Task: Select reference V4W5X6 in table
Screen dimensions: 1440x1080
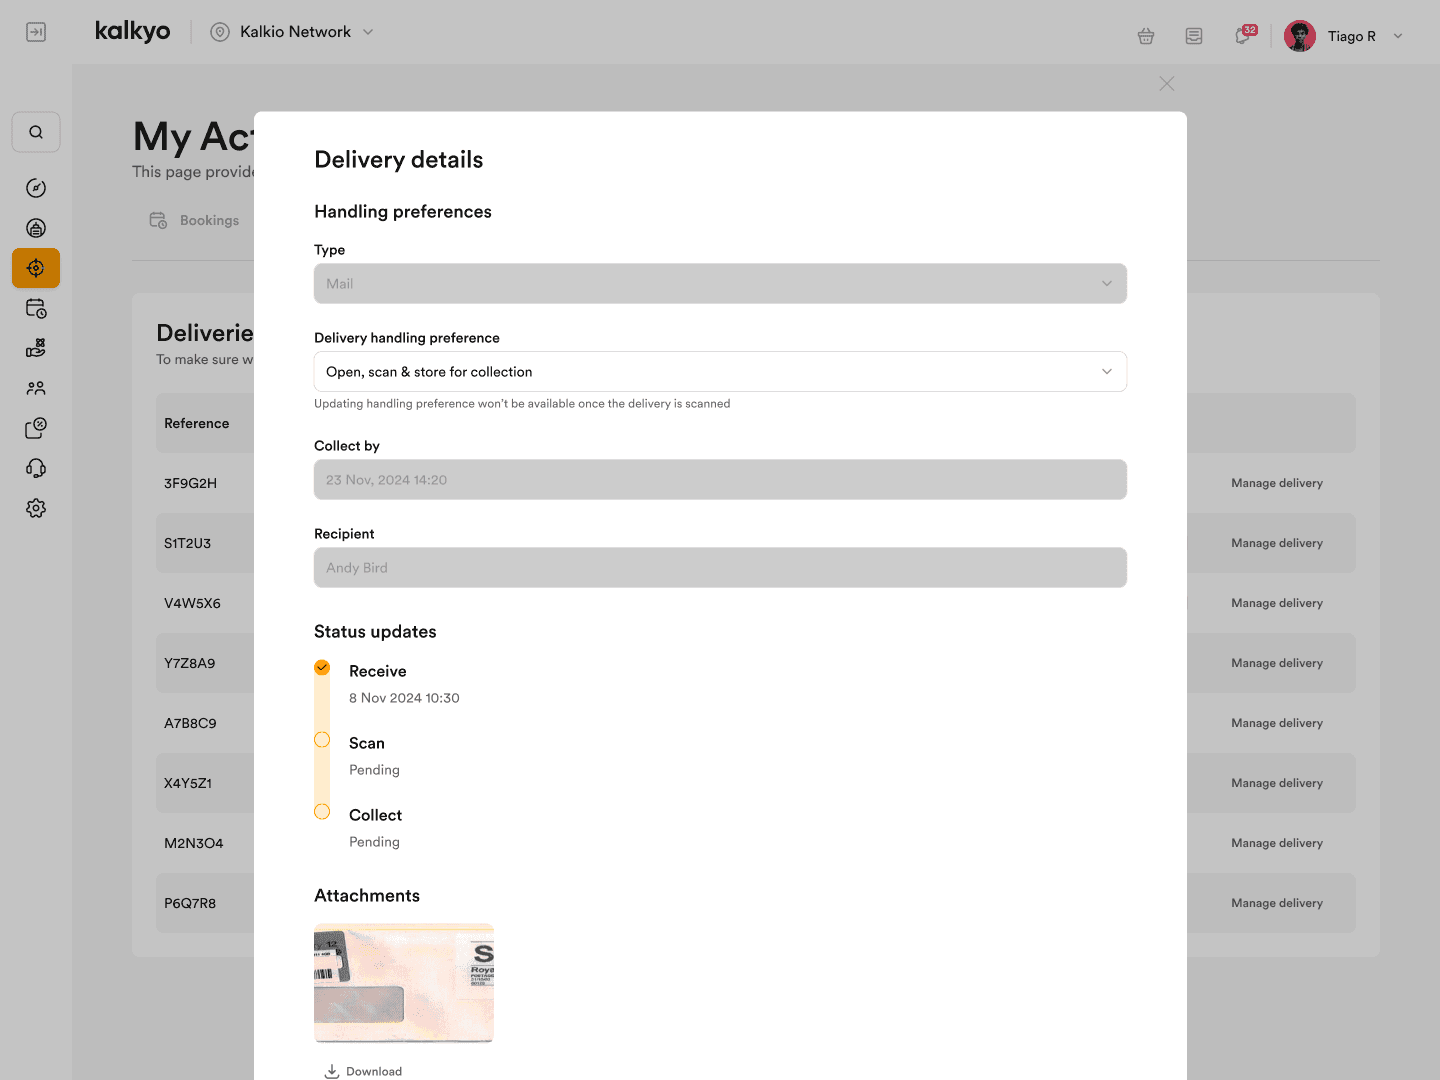Action: (x=192, y=603)
